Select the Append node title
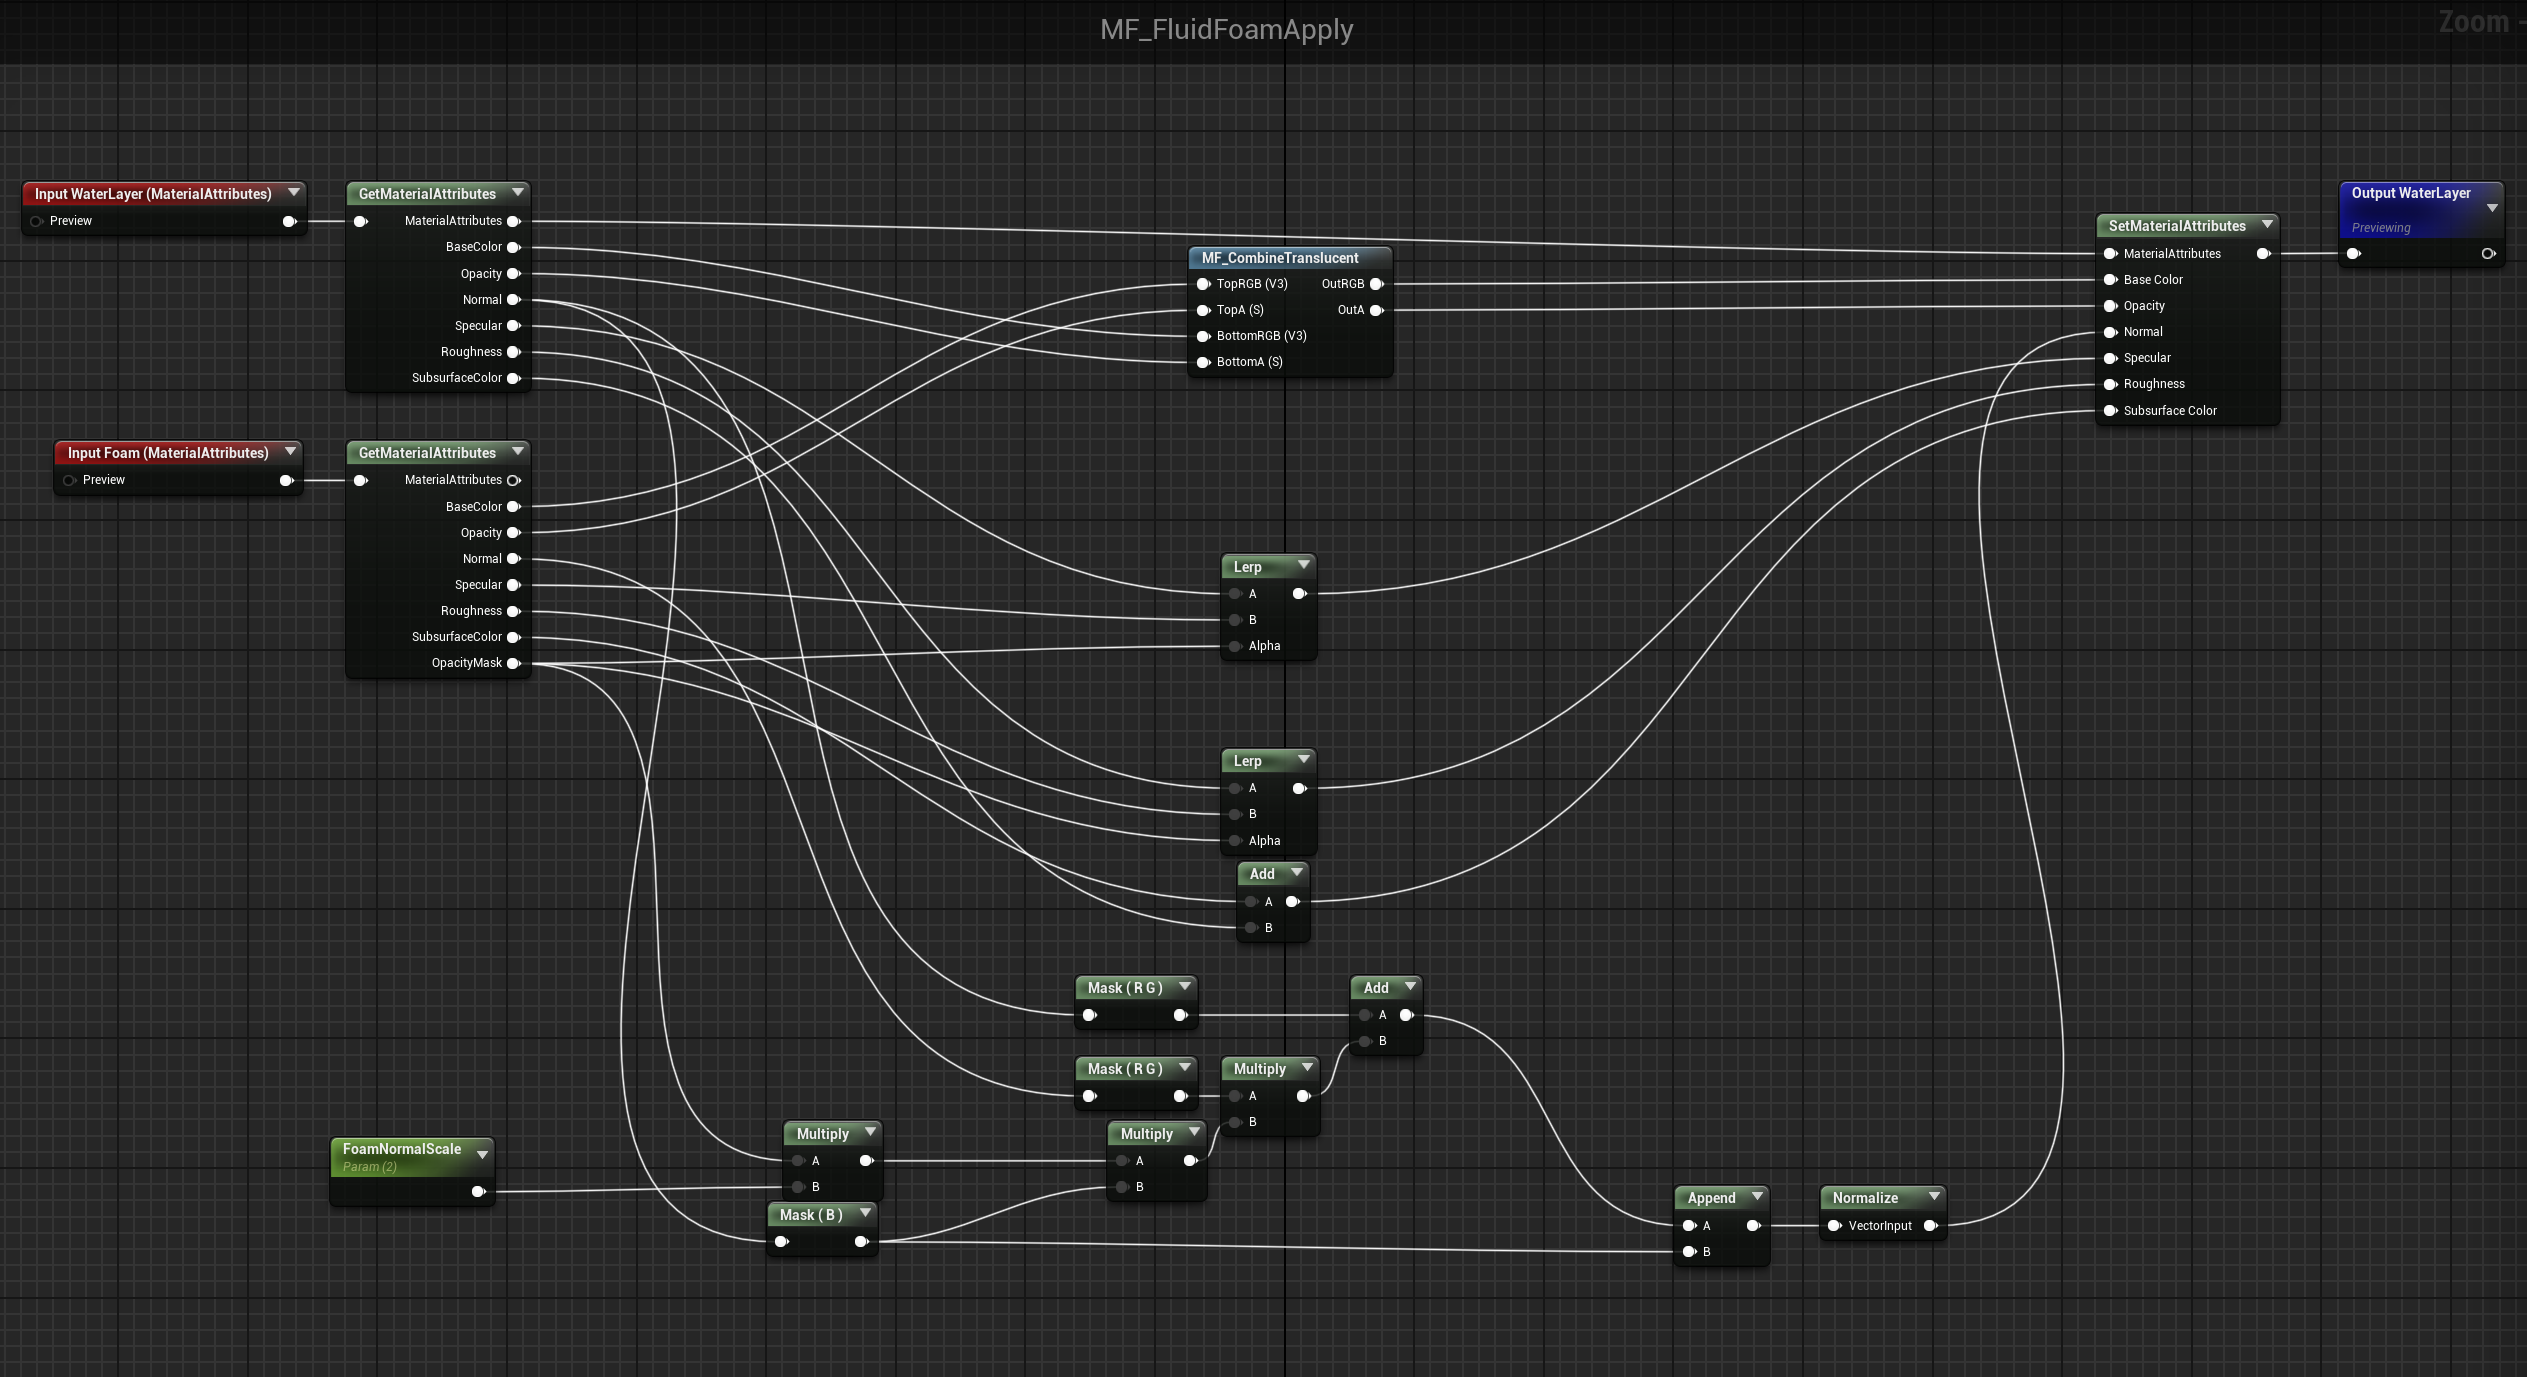The height and width of the screenshot is (1377, 2527). click(1711, 1198)
